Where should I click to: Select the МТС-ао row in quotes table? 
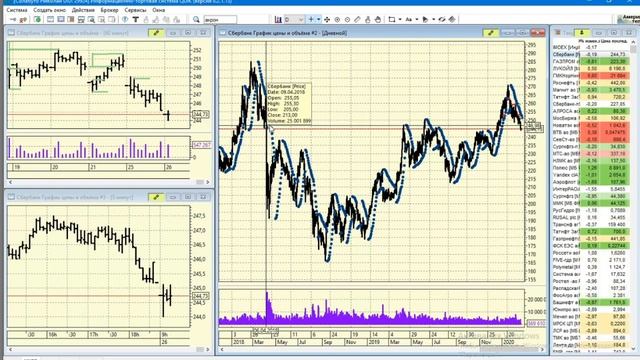(x=591, y=153)
